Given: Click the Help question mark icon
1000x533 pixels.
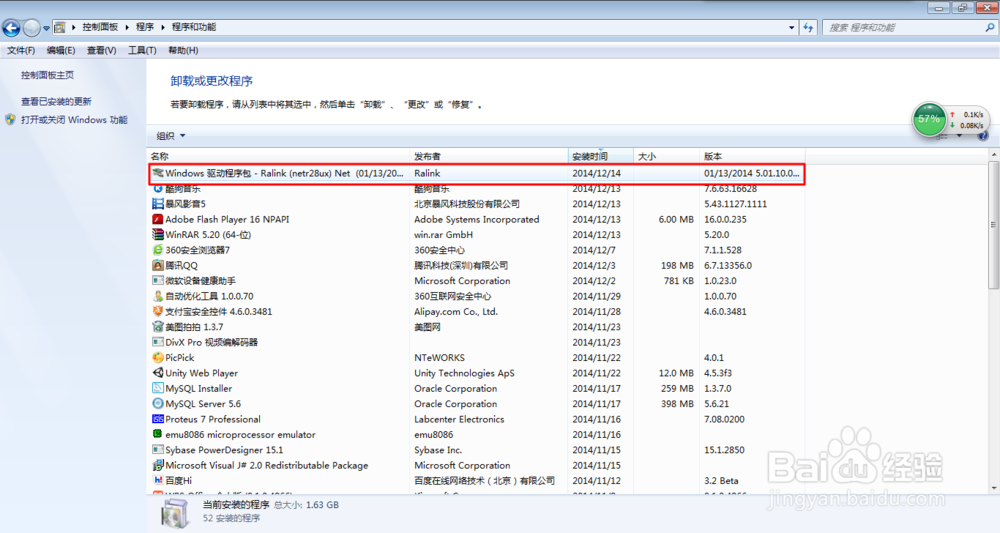Looking at the screenshot, I should (983, 136).
